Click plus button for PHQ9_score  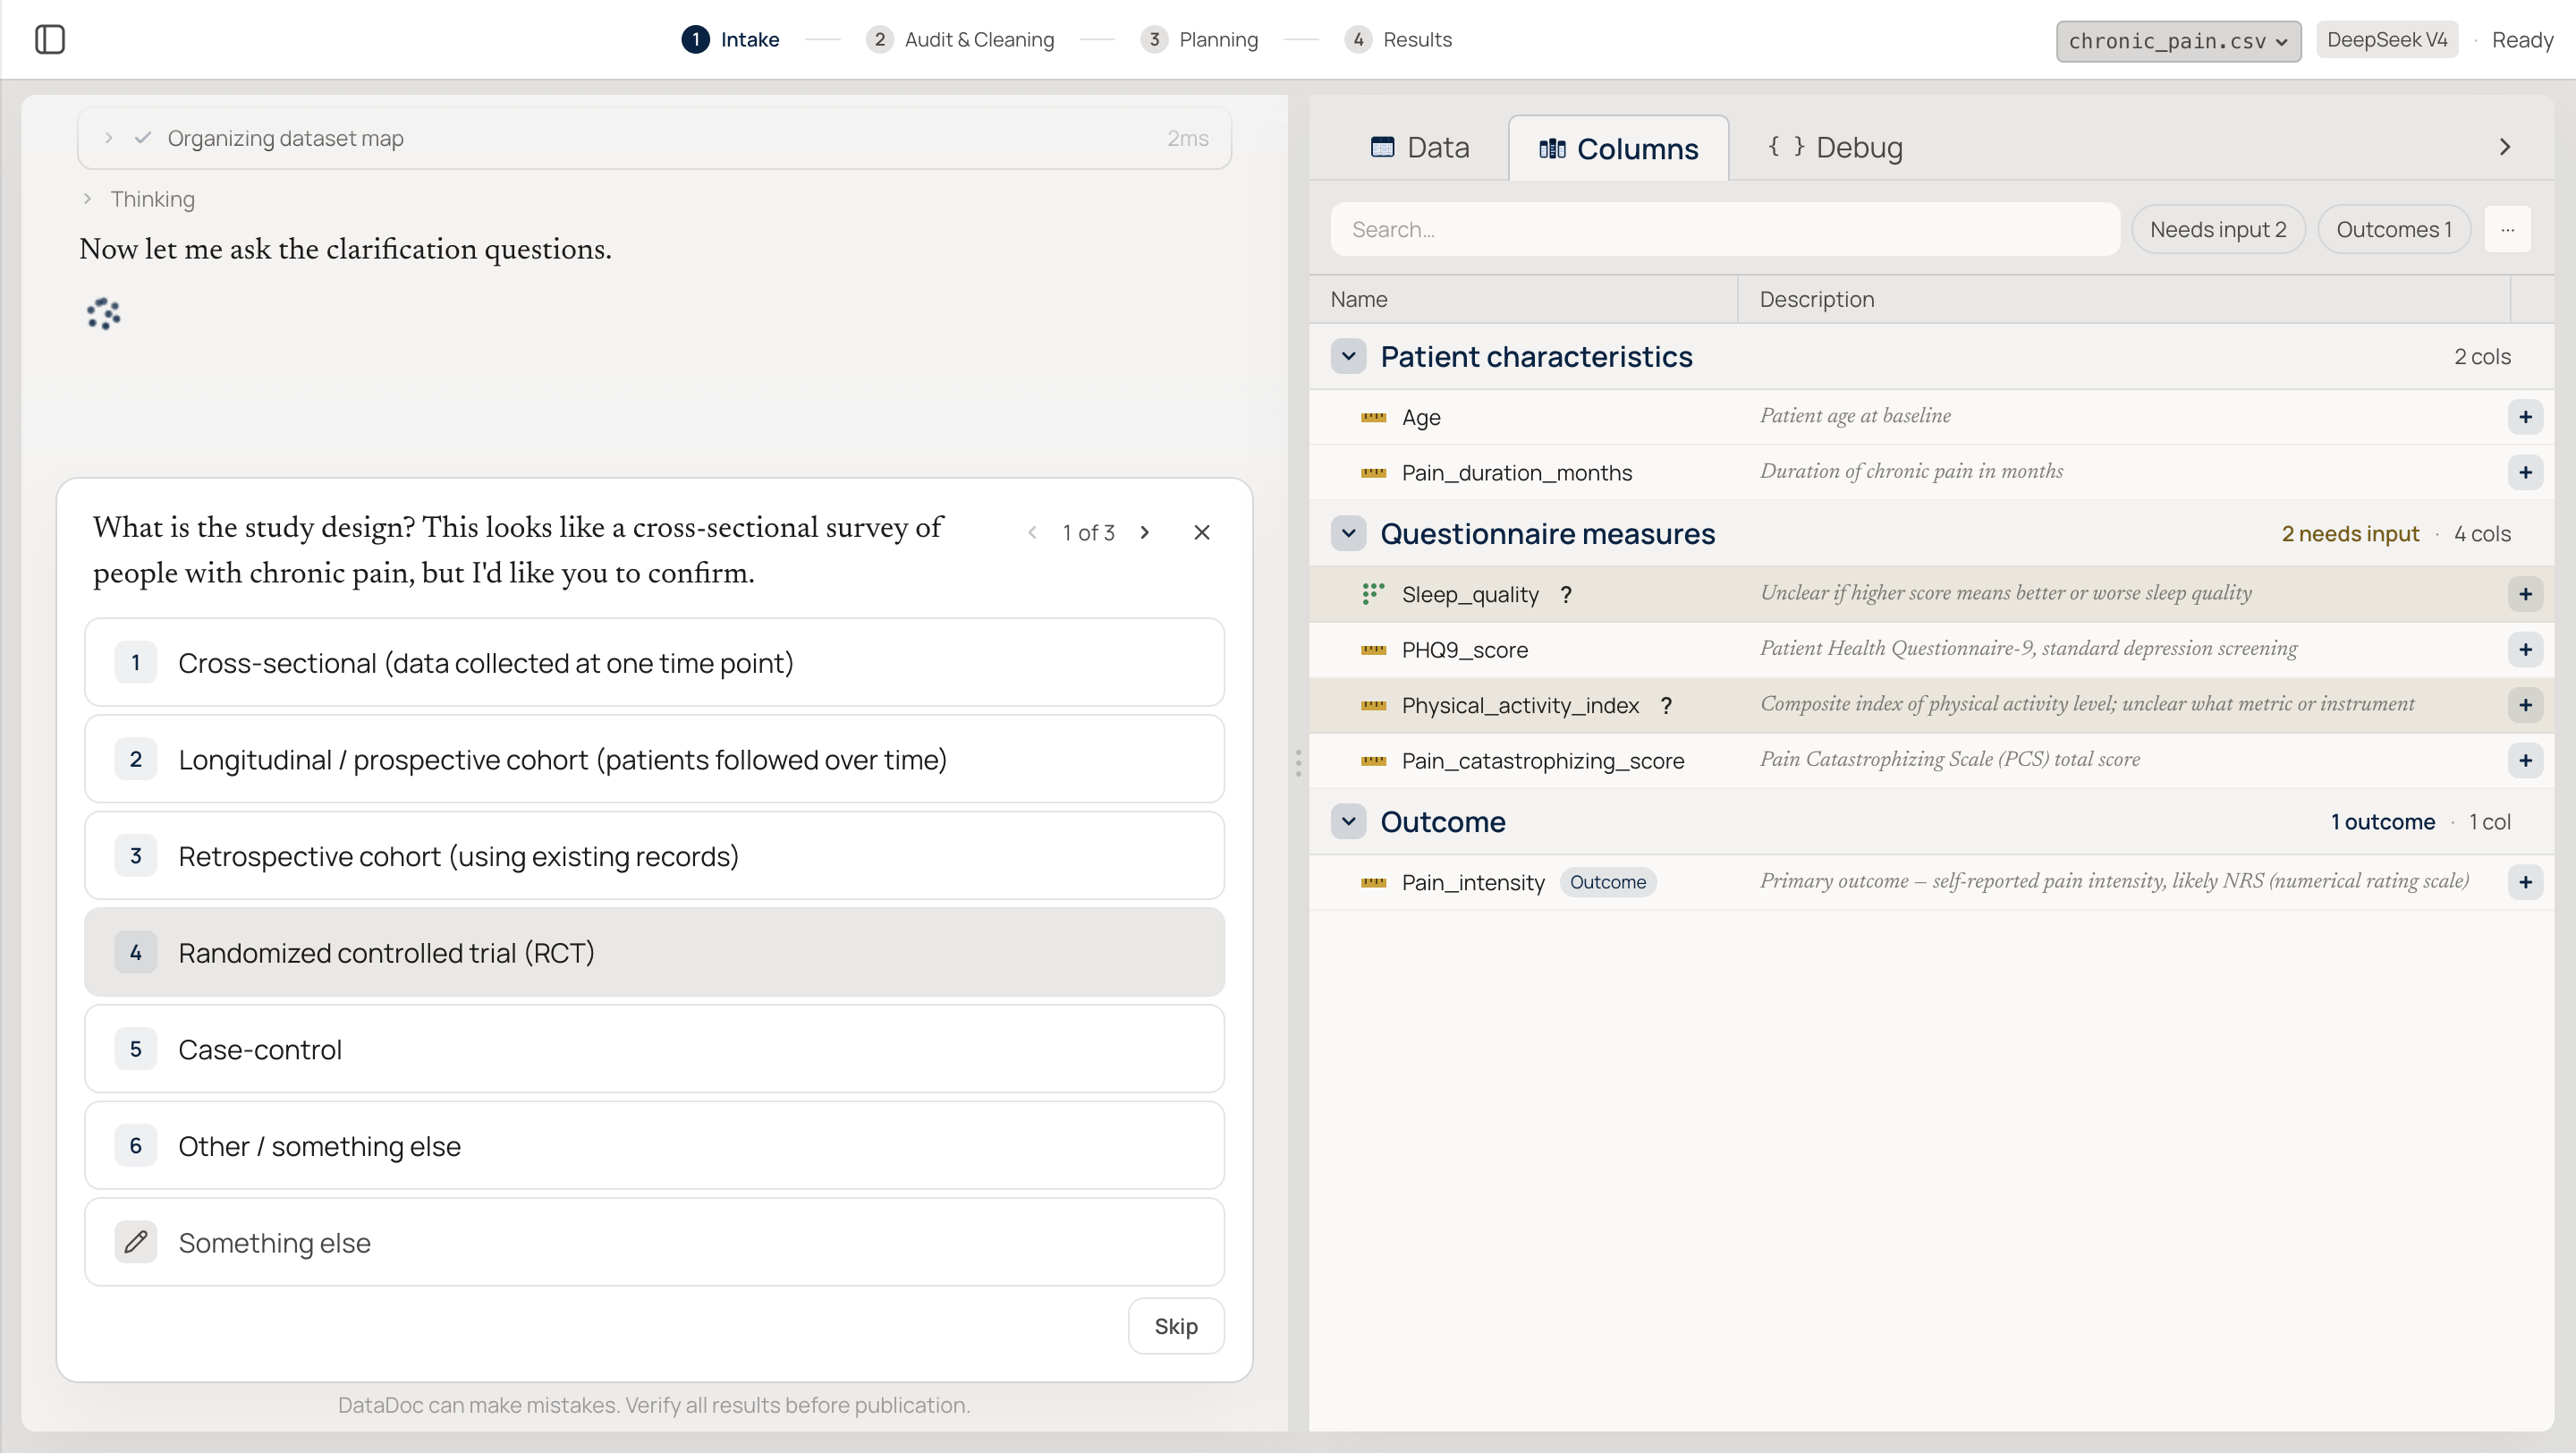pos(2525,650)
